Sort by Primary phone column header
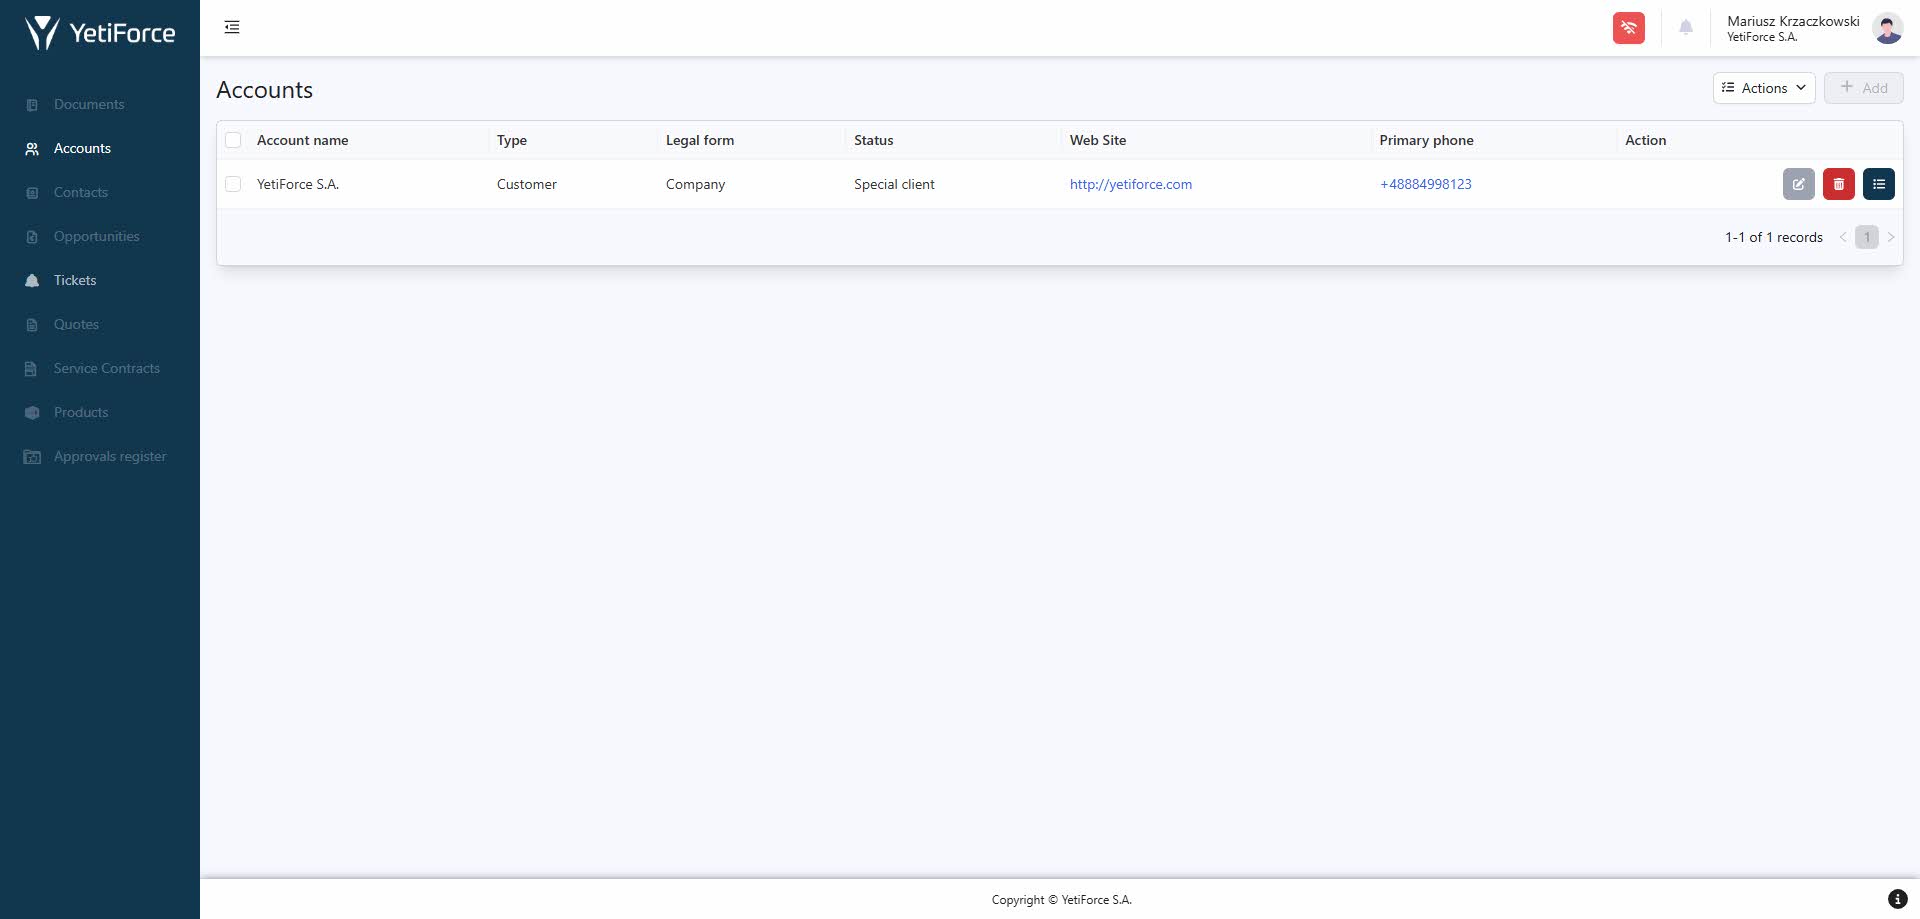Image resolution: width=1920 pixels, height=919 pixels. click(x=1426, y=140)
